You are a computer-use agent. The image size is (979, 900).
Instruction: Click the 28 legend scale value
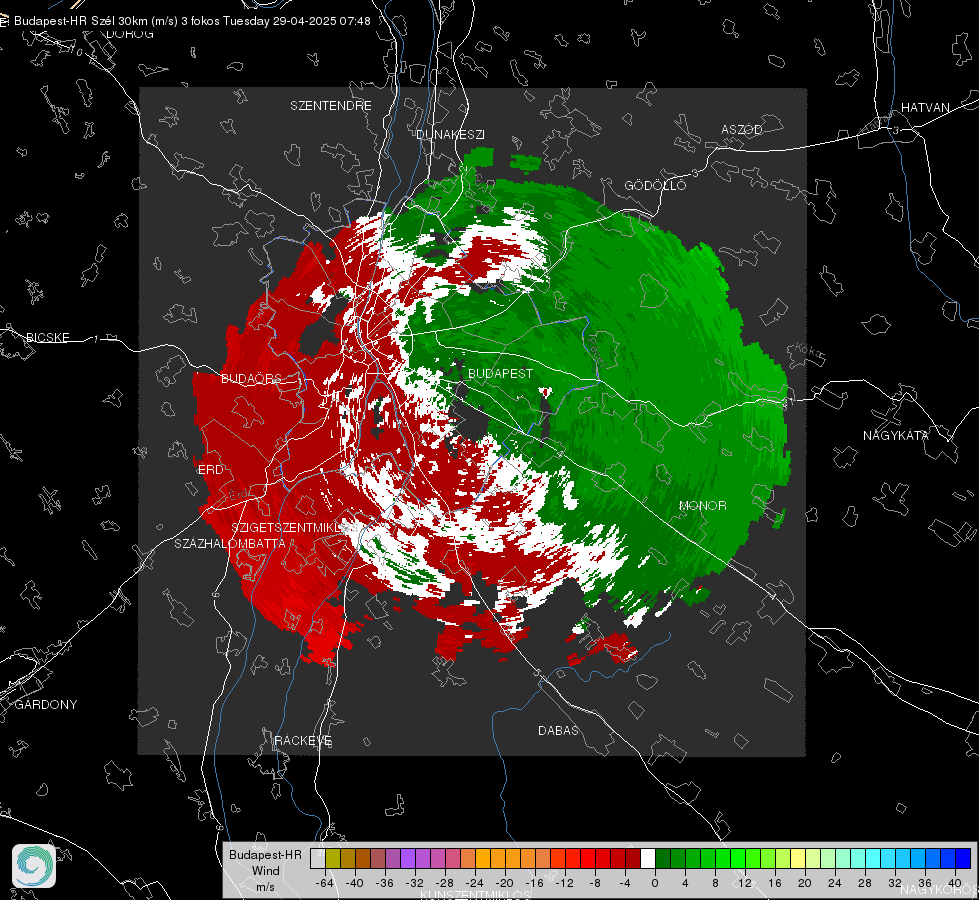[x=865, y=883]
